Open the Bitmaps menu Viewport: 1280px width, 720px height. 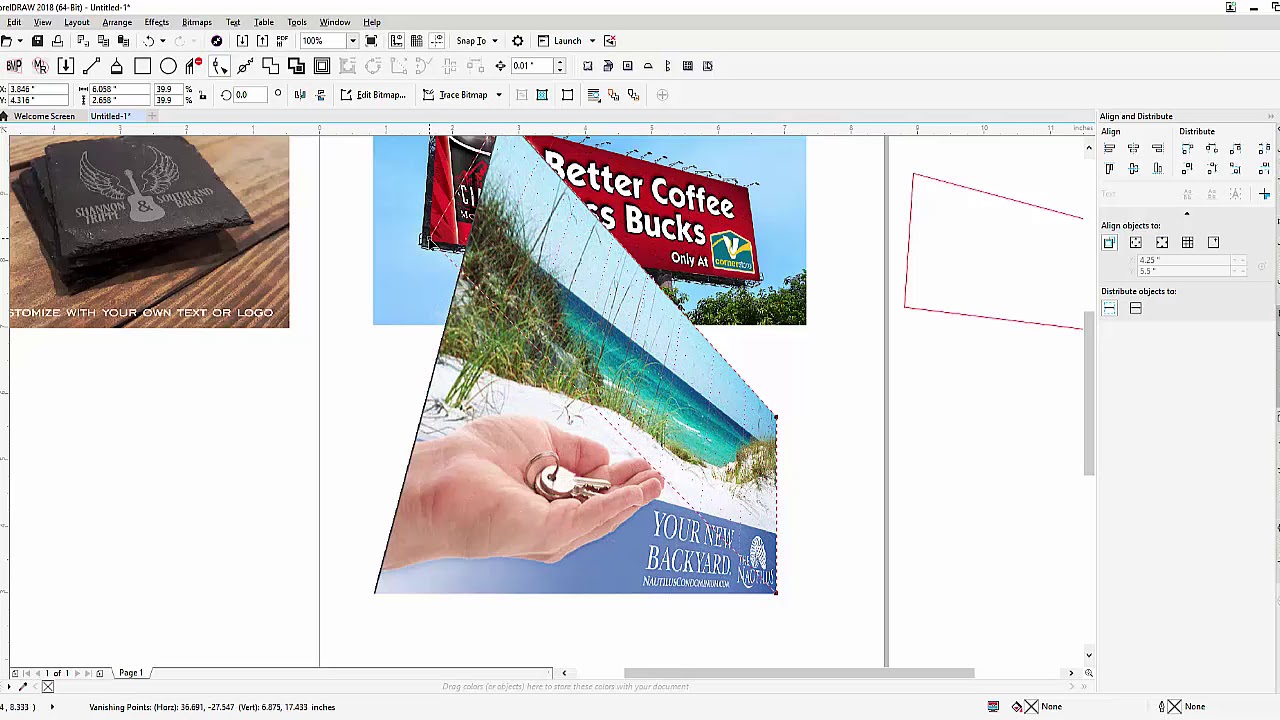tap(197, 22)
